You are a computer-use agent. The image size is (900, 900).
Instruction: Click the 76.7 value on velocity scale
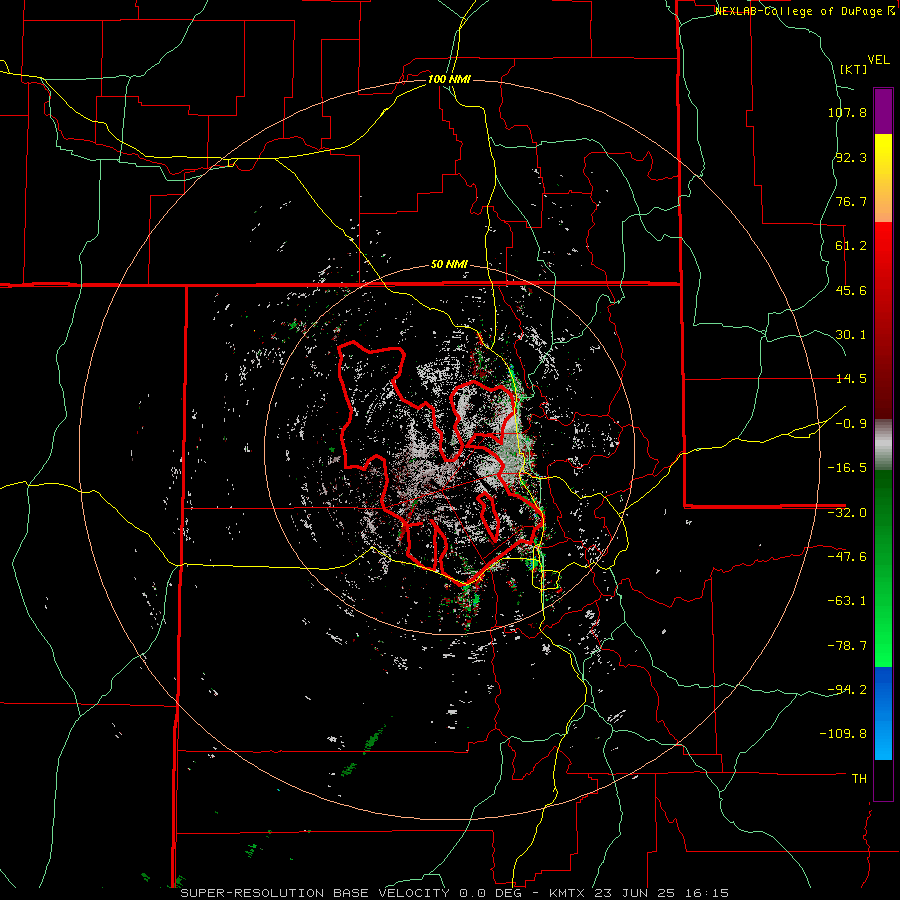pos(851,201)
